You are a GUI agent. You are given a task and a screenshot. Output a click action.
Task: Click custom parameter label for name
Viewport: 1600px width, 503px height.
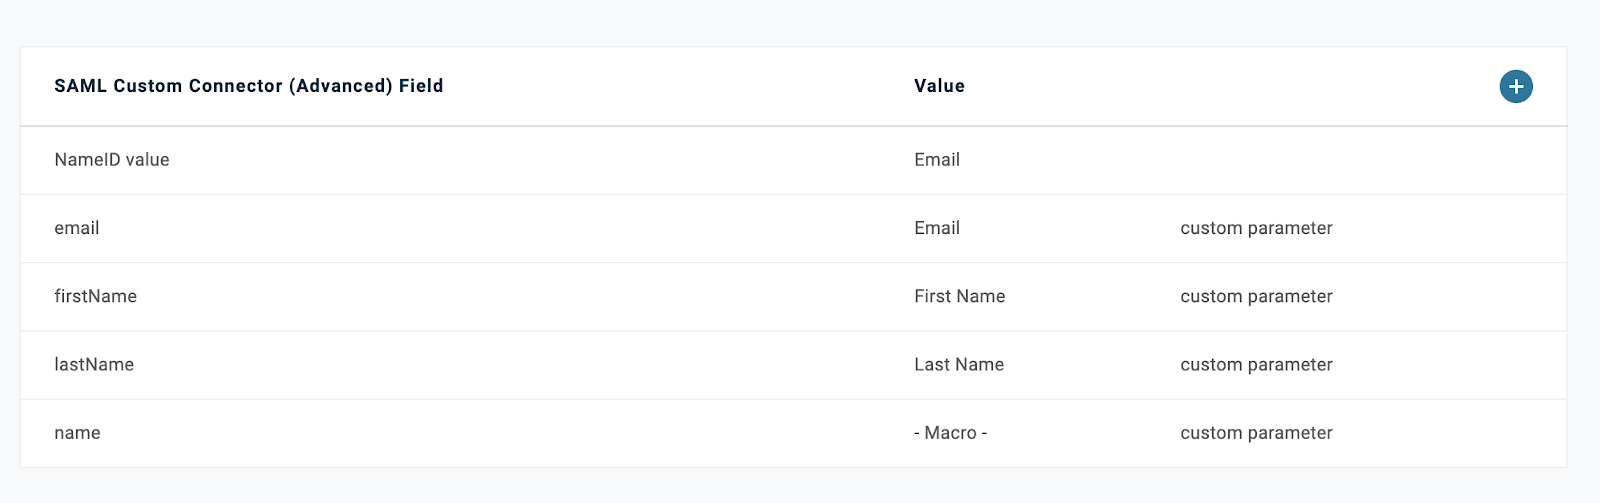coord(1256,433)
